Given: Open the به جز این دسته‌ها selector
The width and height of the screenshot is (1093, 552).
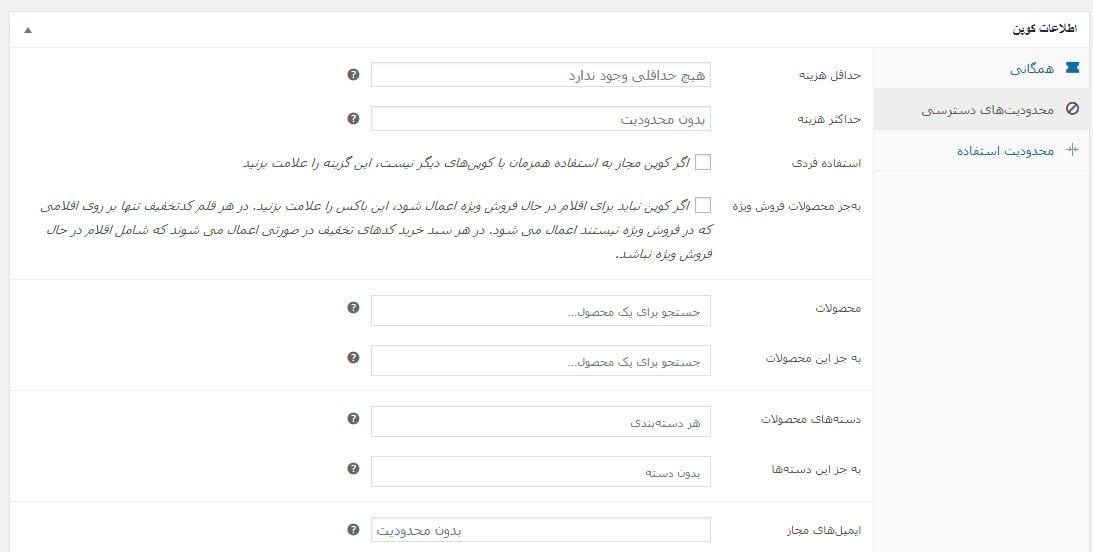Looking at the screenshot, I should click(x=541, y=472).
